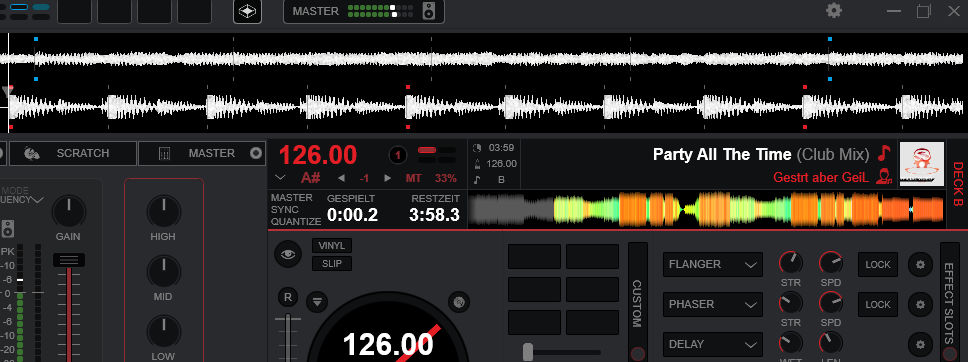This screenshot has width=968, height=362.
Task: Open settings gear for the FLANGER effect
Action: point(920,264)
